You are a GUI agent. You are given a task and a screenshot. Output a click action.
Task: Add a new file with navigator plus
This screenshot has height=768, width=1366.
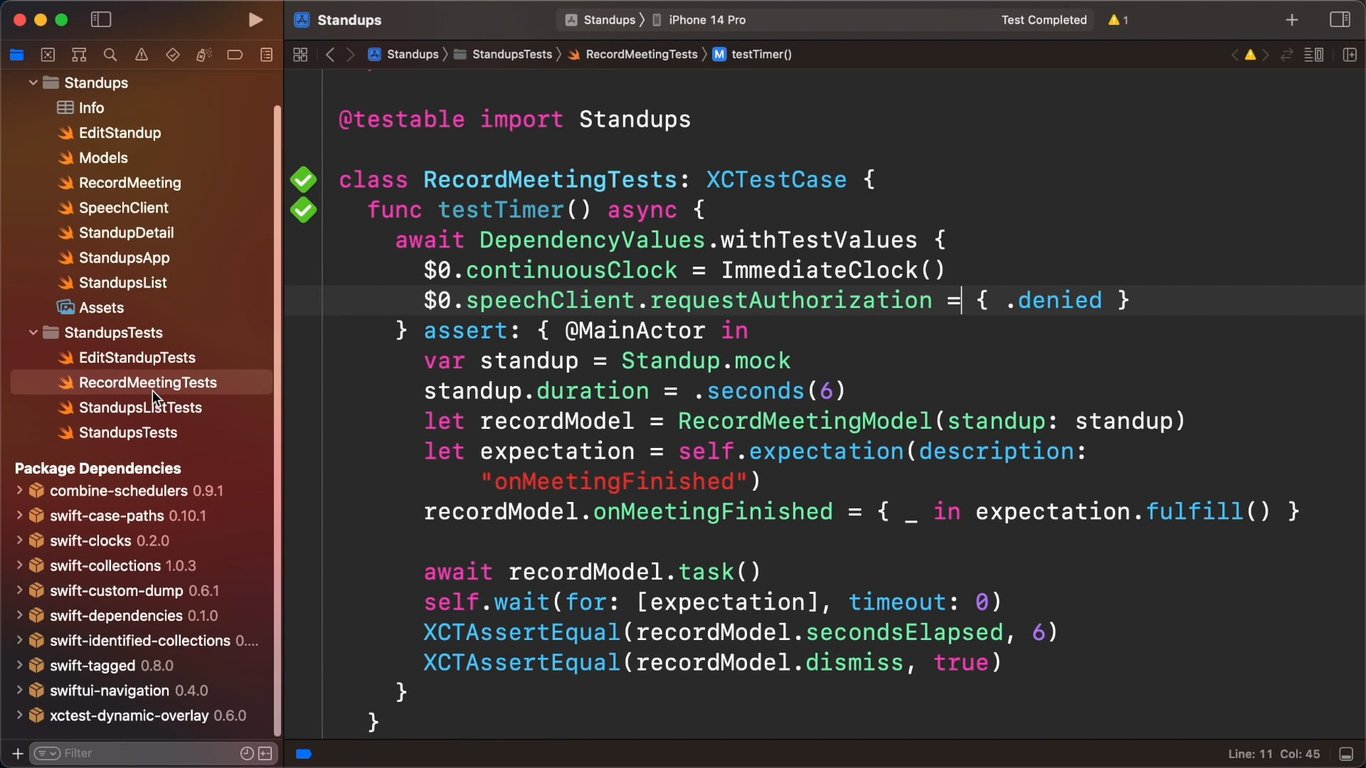17,753
